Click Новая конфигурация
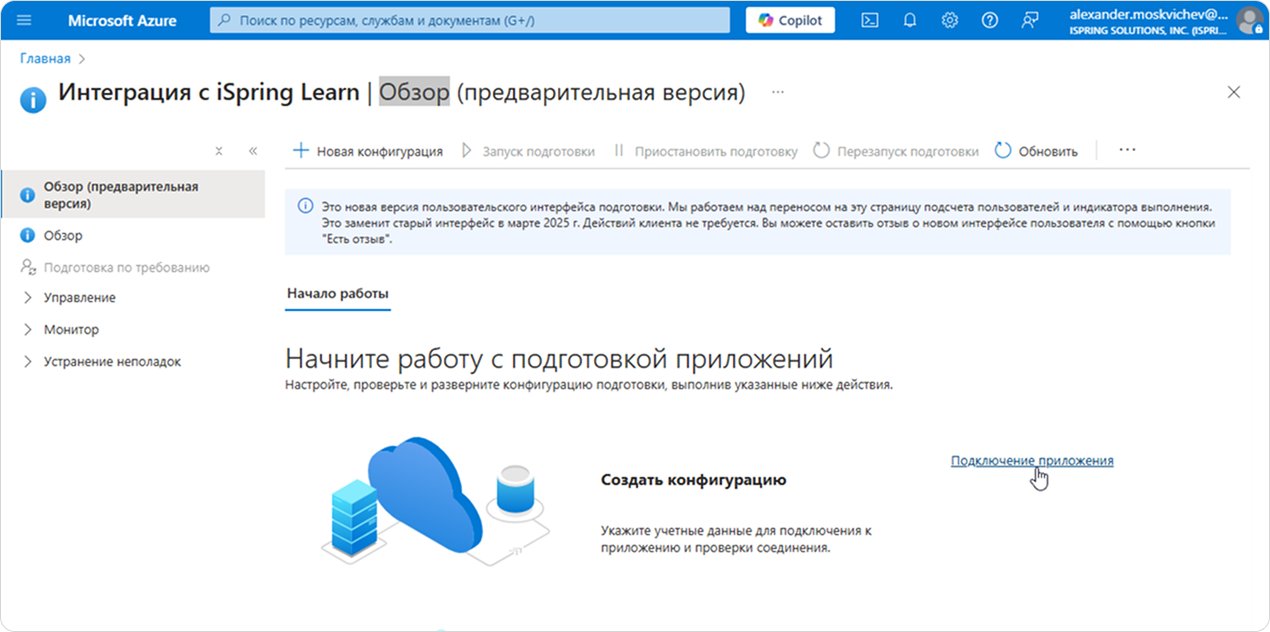The image size is (1270, 632). coord(367,151)
